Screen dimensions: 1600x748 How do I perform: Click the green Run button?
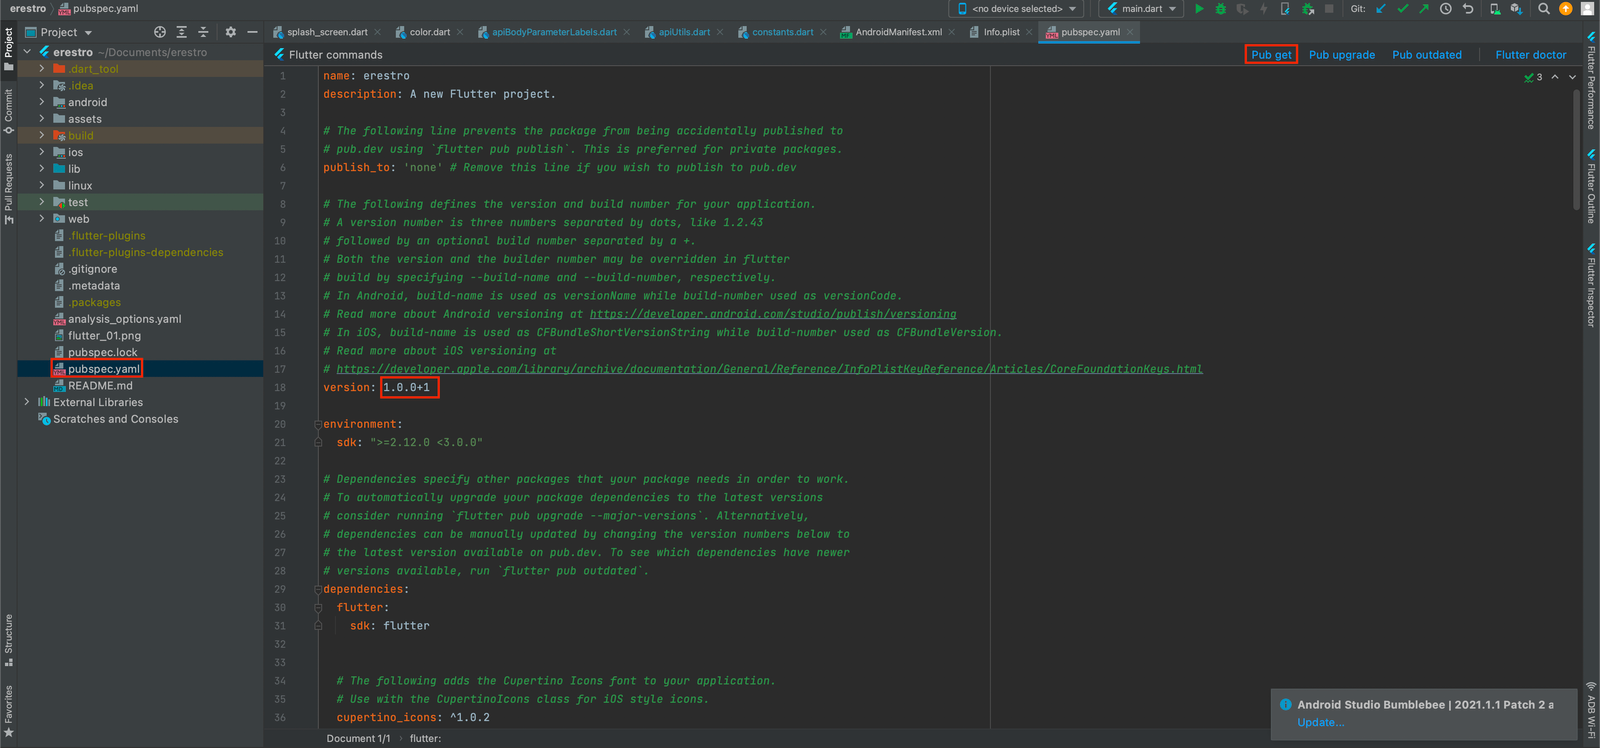(x=1199, y=9)
